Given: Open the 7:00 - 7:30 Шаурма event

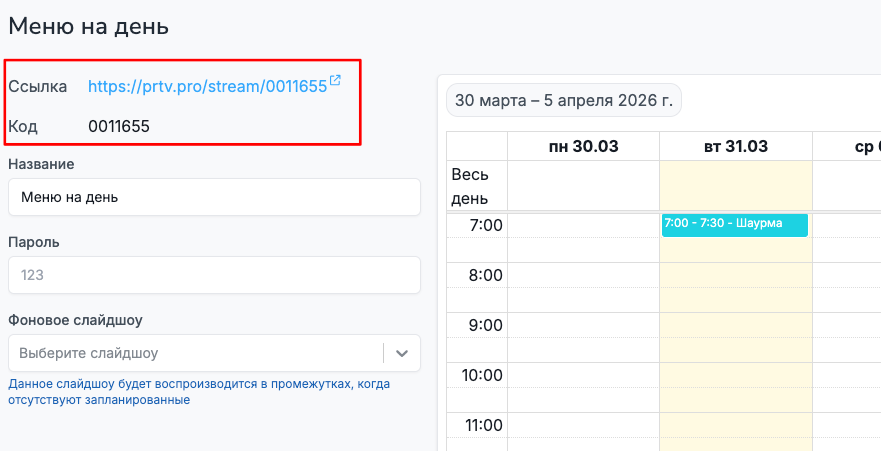Looking at the screenshot, I should (734, 224).
